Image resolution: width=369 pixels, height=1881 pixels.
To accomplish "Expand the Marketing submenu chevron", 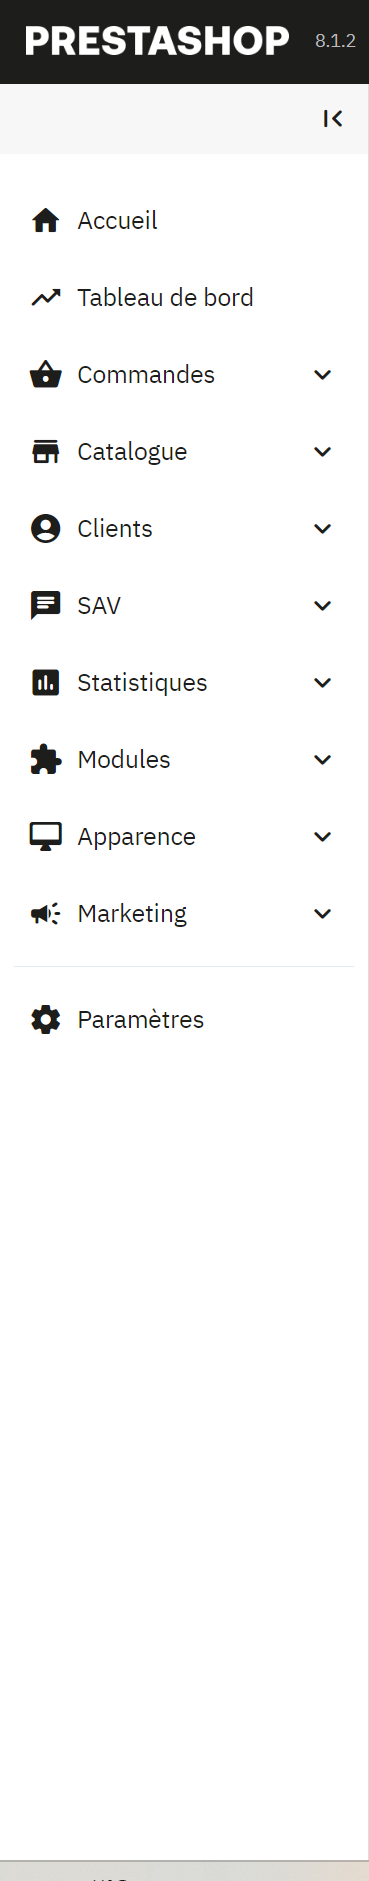I will (322, 913).
